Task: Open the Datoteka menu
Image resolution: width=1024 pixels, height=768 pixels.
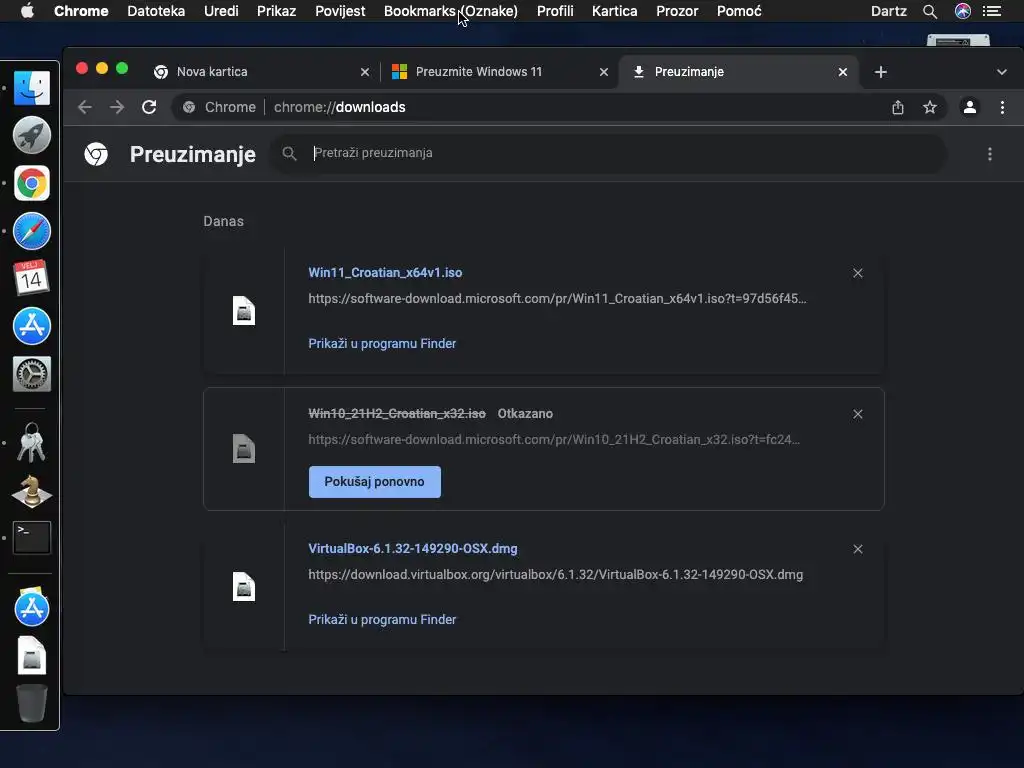Action: point(156,11)
